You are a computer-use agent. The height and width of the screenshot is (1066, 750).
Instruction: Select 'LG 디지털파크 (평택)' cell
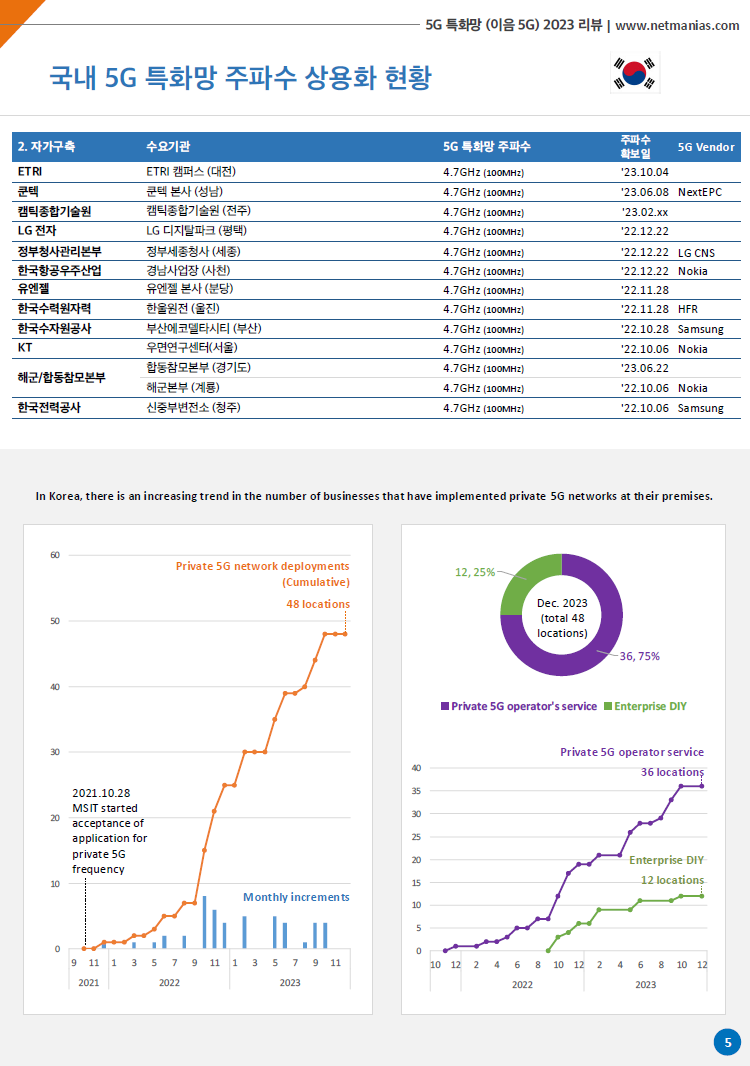click(x=197, y=230)
